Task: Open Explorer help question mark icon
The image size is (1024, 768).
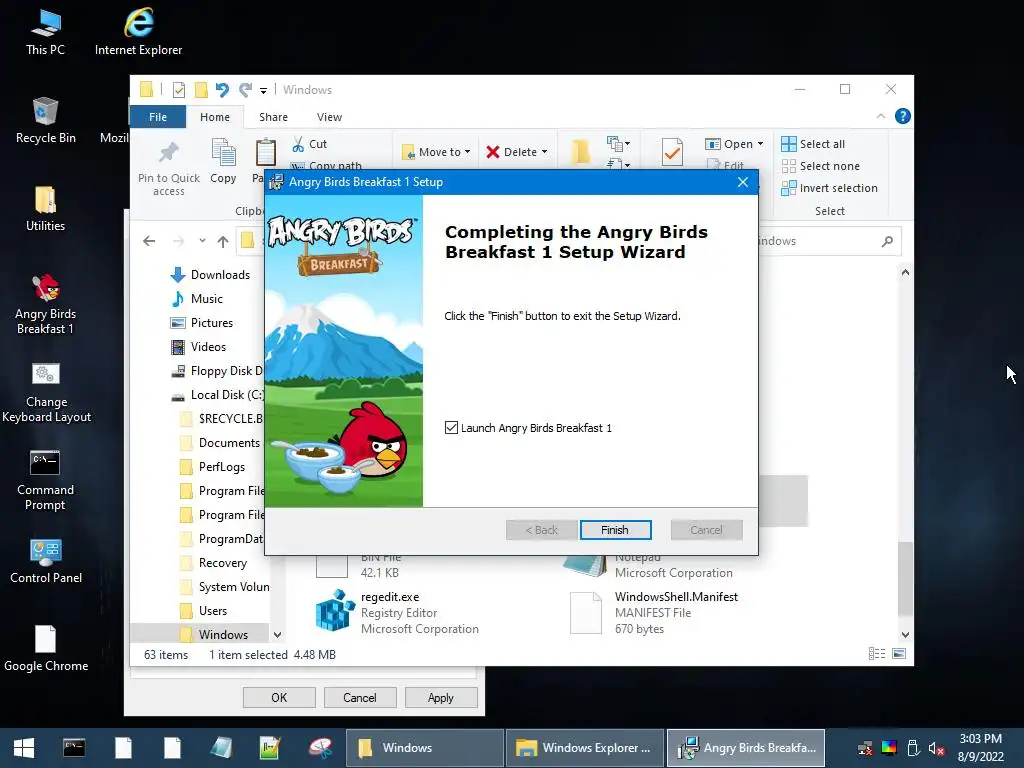Action: (x=903, y=116)
